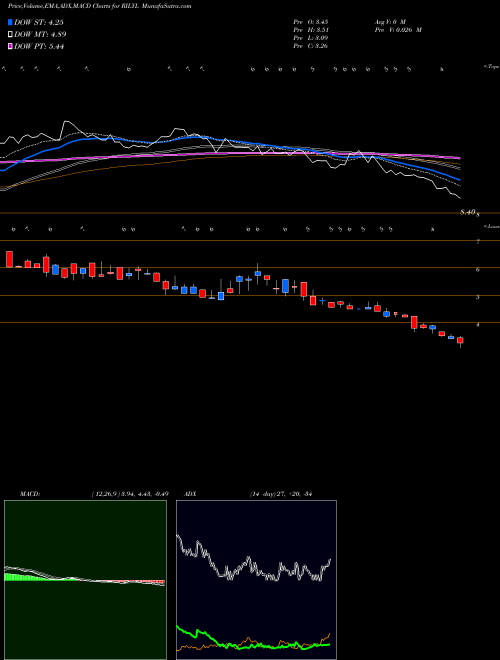Click the price axis label 7
The width and height of the screenshot is (500, 660).
tap(478, 242)
